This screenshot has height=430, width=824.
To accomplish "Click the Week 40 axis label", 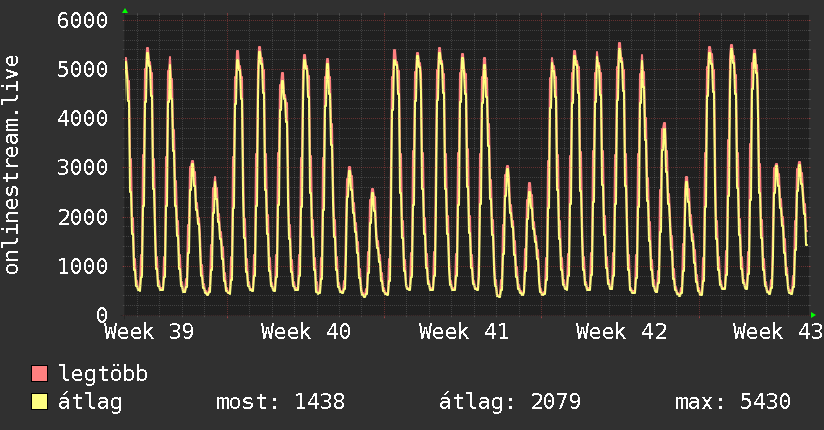I will (306, 332).
